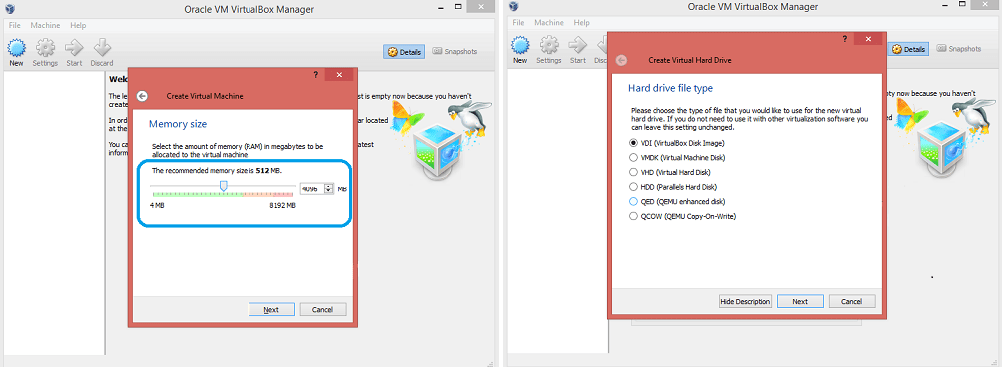Open File menu in right VirtualBox window
Image resolution: width=1002 pixels, height=367 pixels.
518,22
